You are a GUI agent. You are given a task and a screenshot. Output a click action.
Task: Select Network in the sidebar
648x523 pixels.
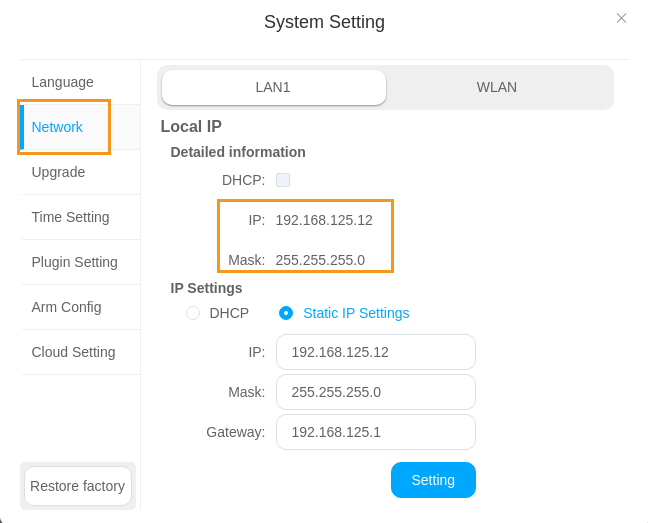click(x=57, y=127)
